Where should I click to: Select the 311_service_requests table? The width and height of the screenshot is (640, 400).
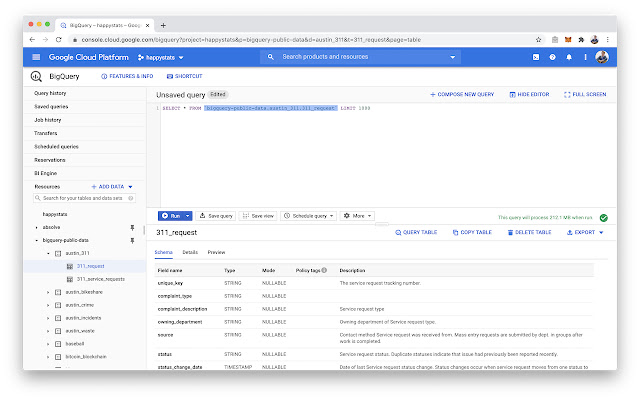(100, 279)
